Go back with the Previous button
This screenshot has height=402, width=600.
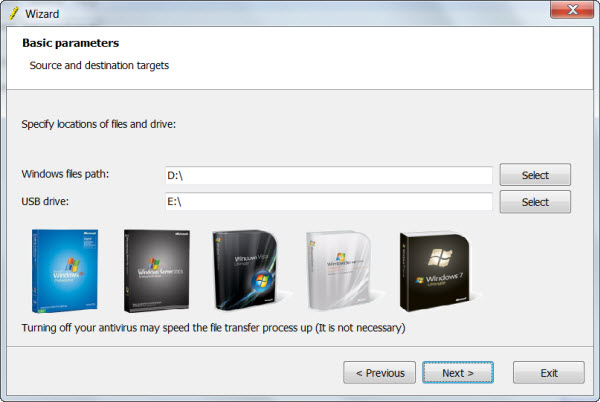coord(379,373)
